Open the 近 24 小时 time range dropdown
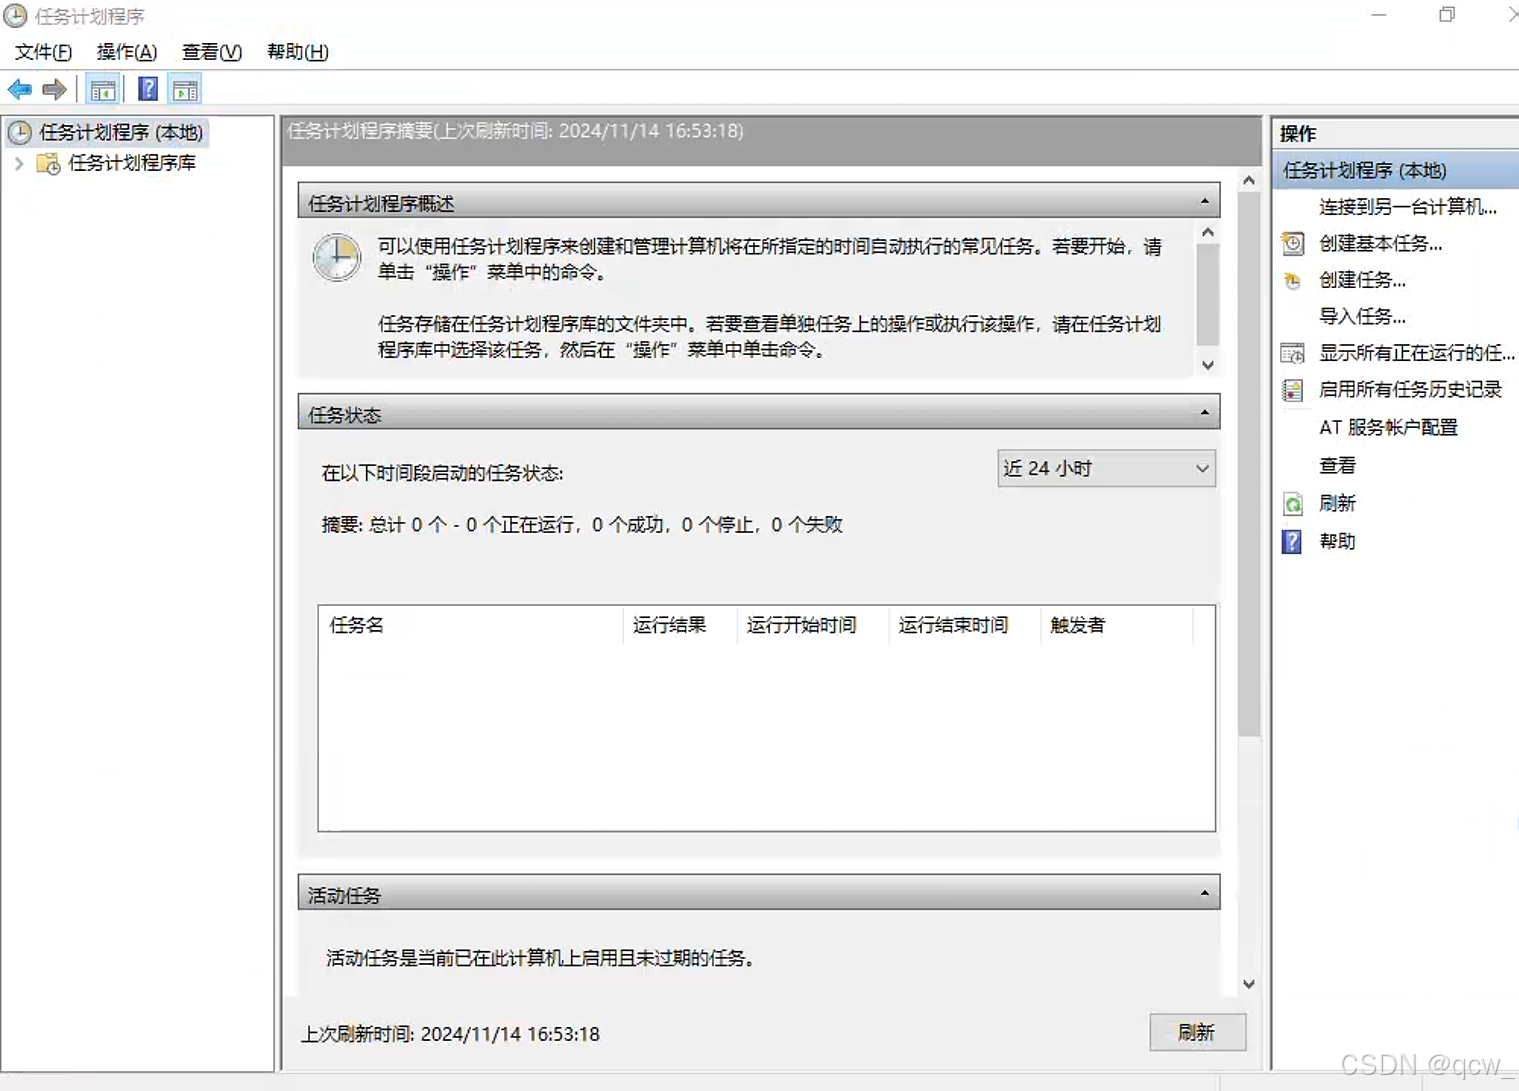 pyautogui.click(x=1106, y=468)
